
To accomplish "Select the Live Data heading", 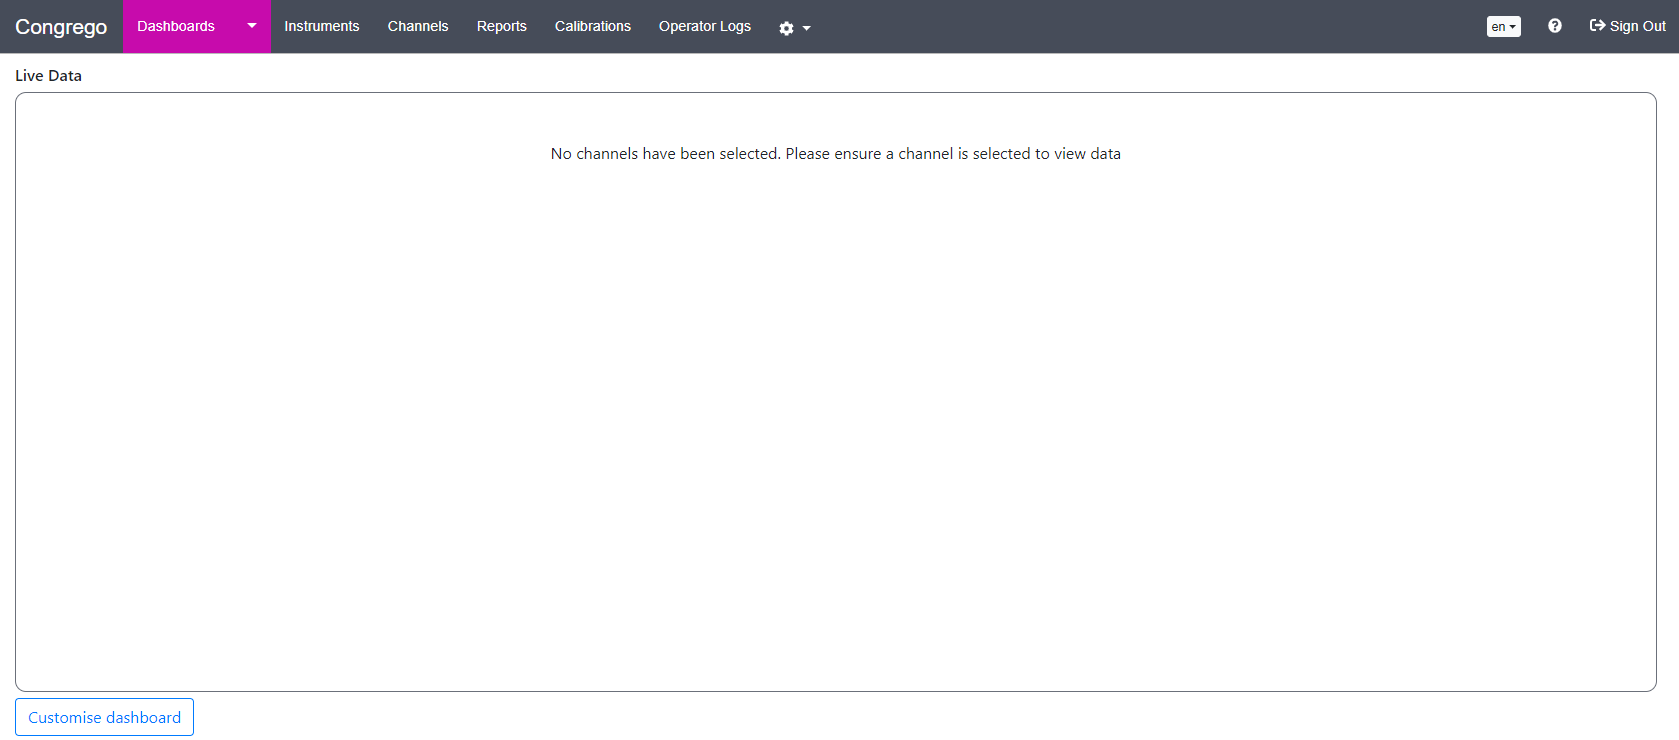I will 48,75.
